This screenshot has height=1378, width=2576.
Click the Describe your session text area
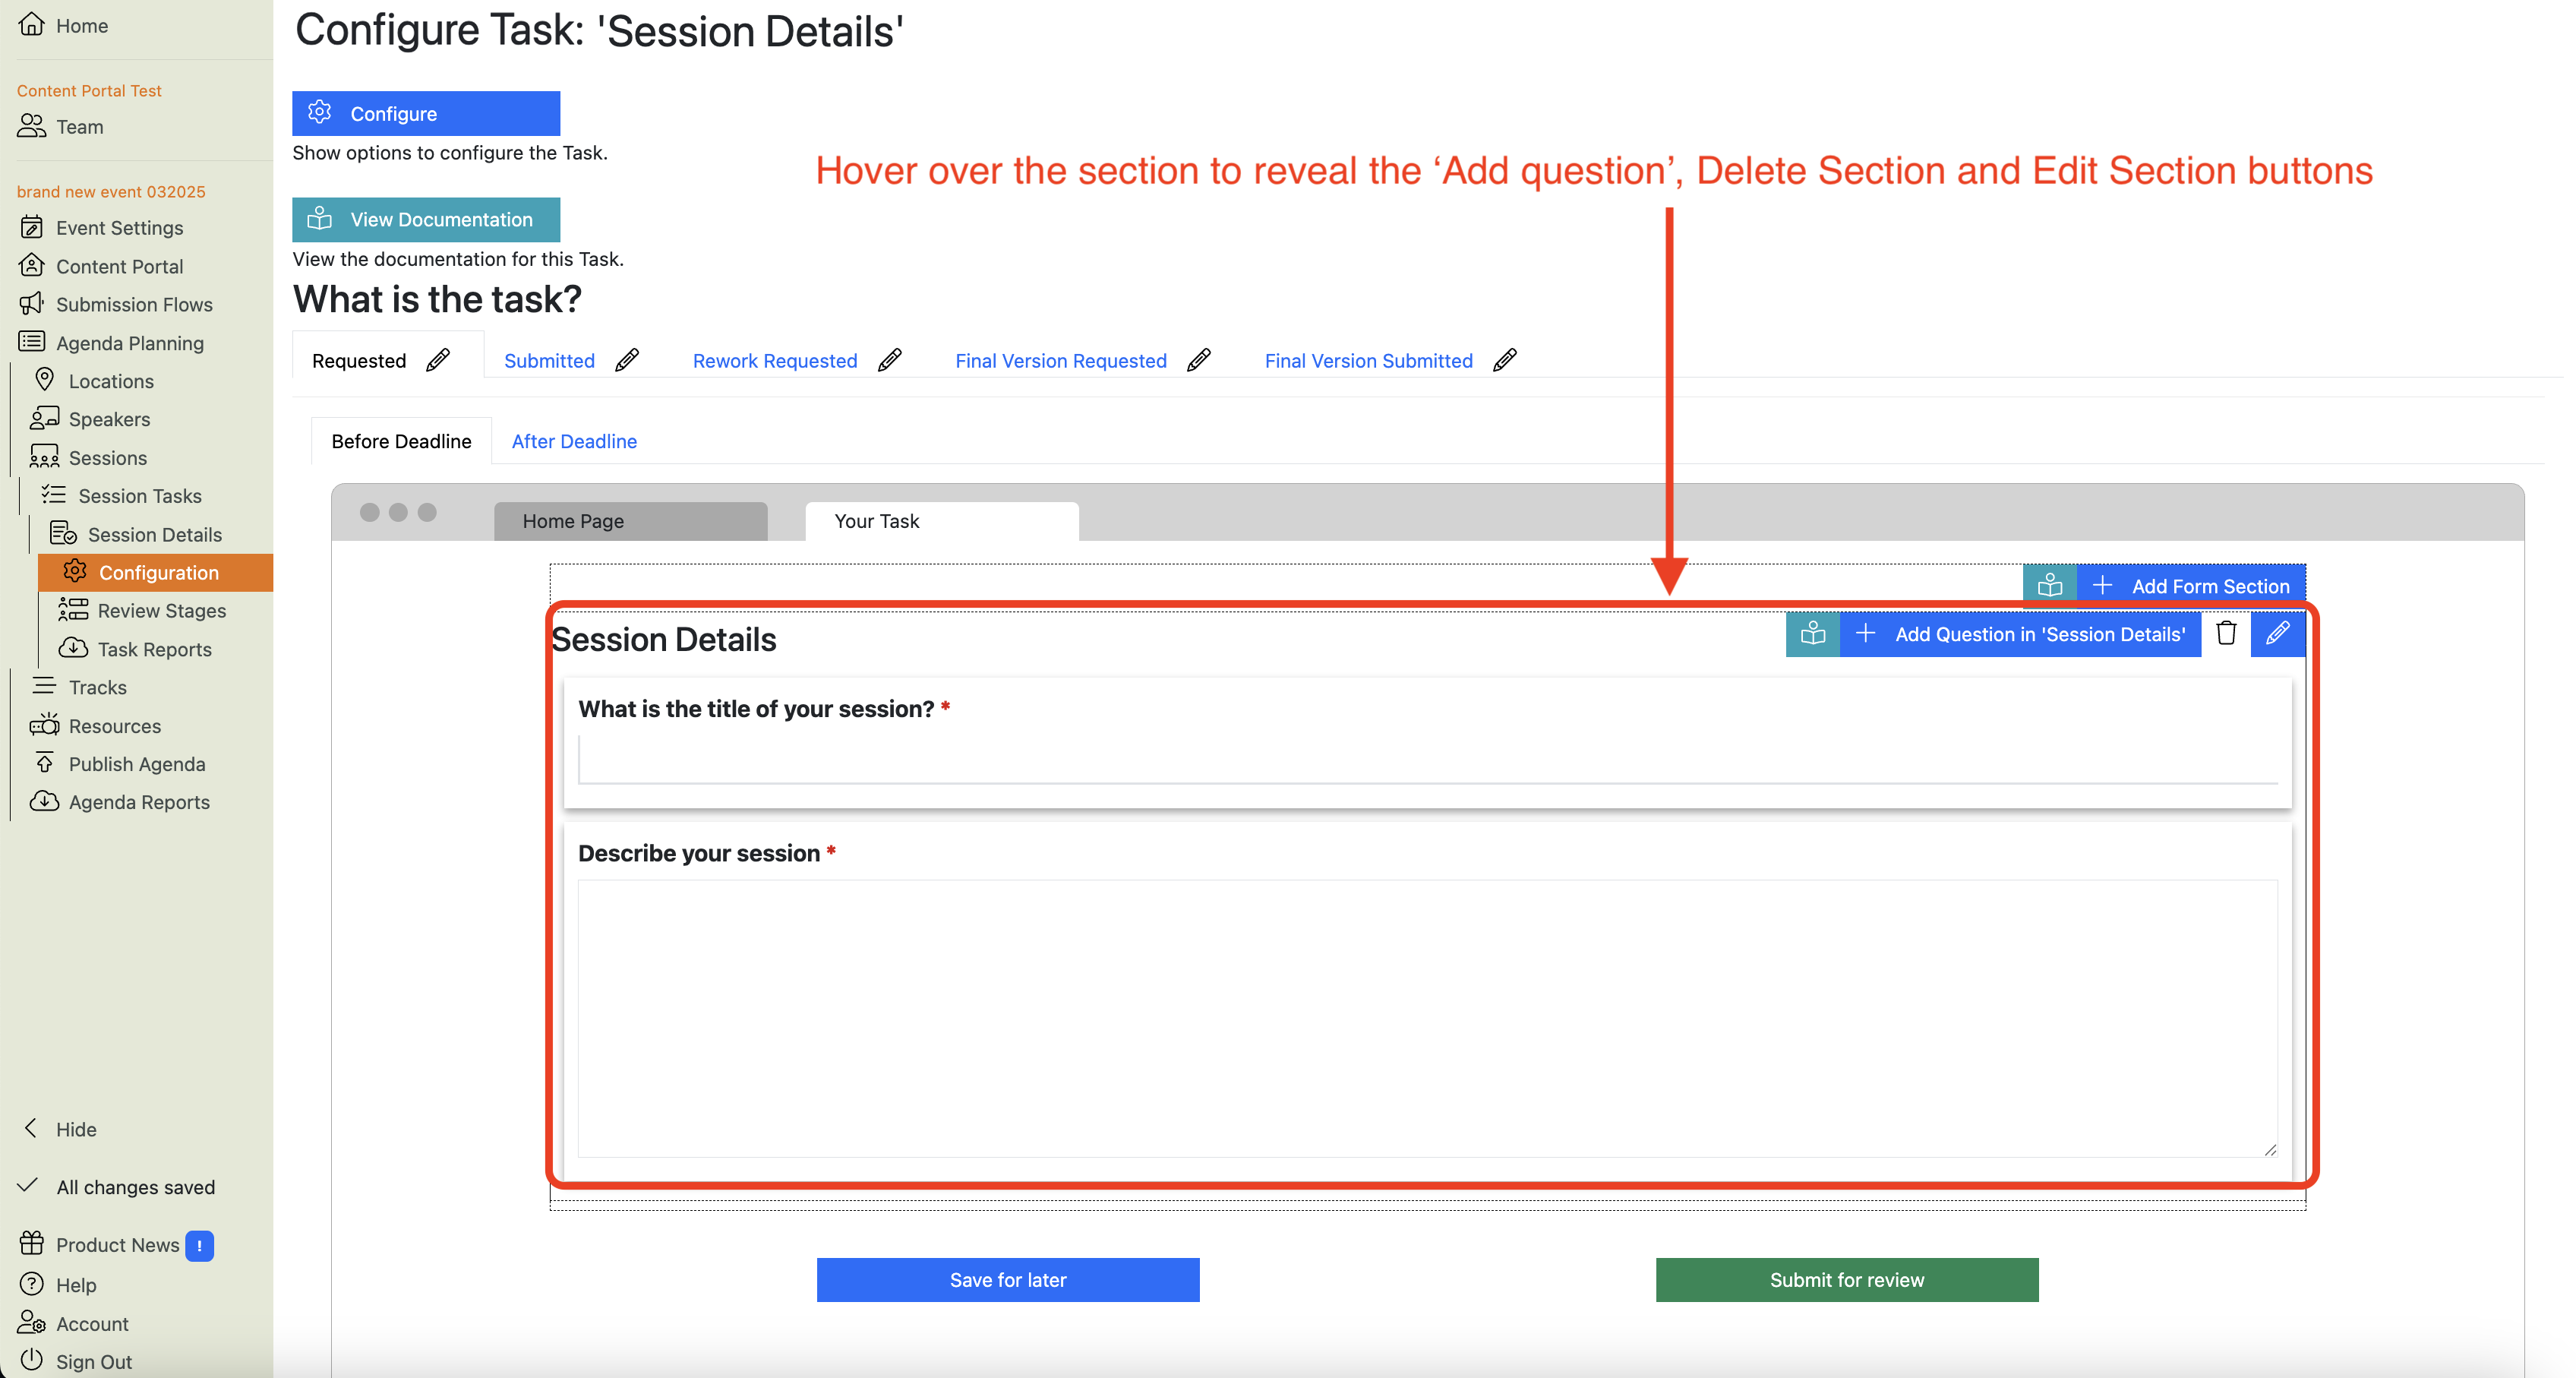[x=1427, y=1018]
